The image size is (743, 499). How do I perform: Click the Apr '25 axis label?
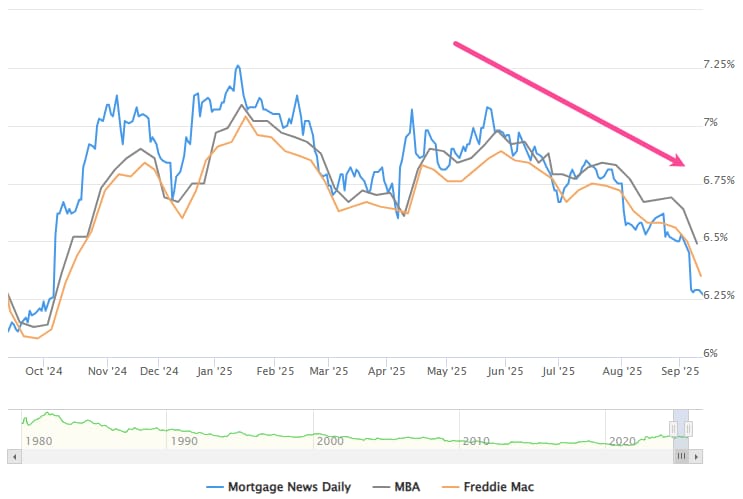coord(387,371)
